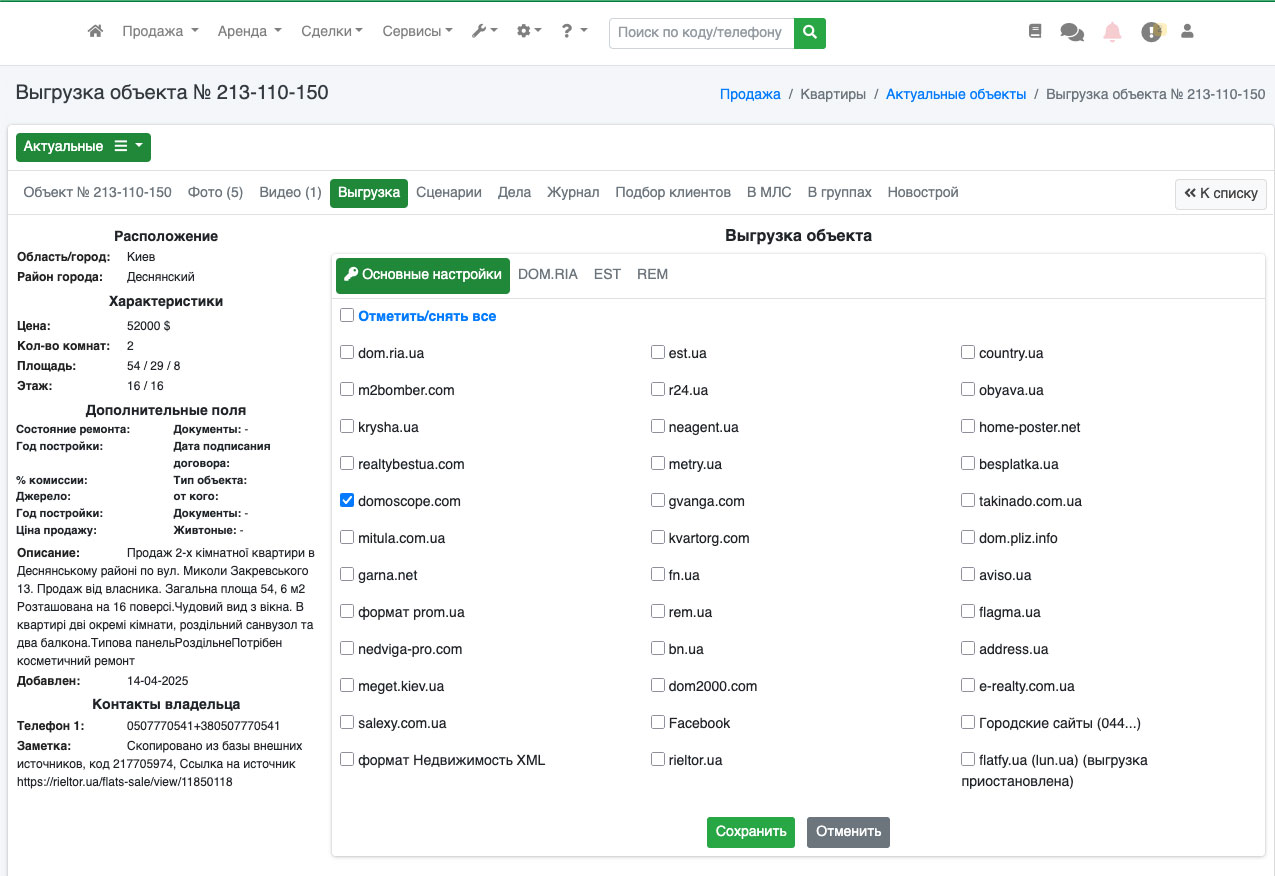Uncheck the domoscope.com checkbox
1275x876 pixels.
pyautogui.click(x=347, y=500)
